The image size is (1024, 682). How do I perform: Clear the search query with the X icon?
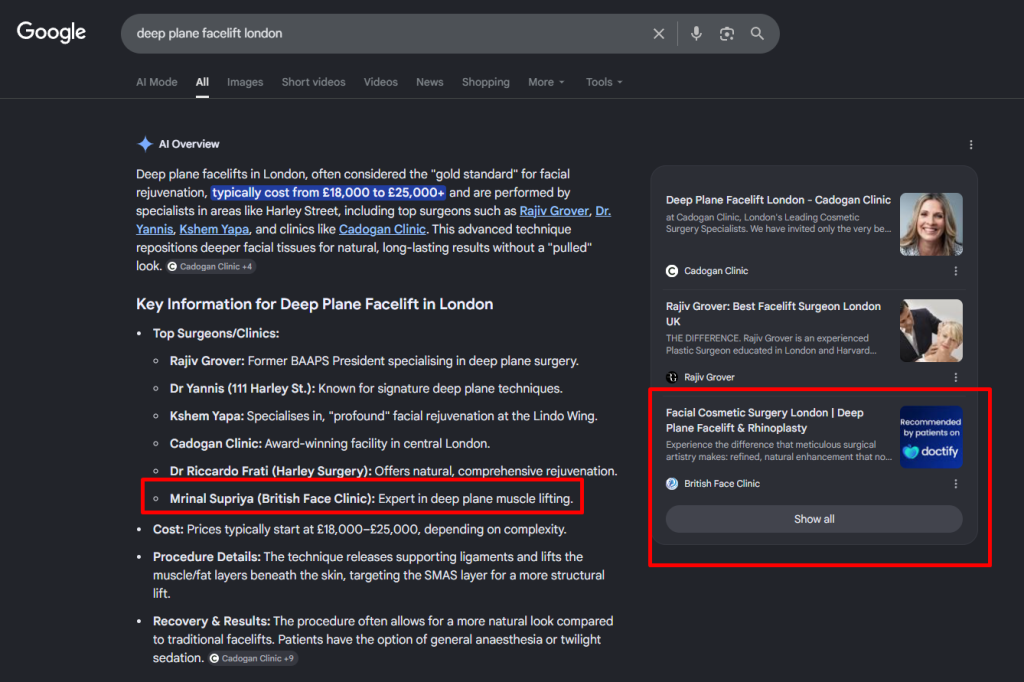pos(658,33)
